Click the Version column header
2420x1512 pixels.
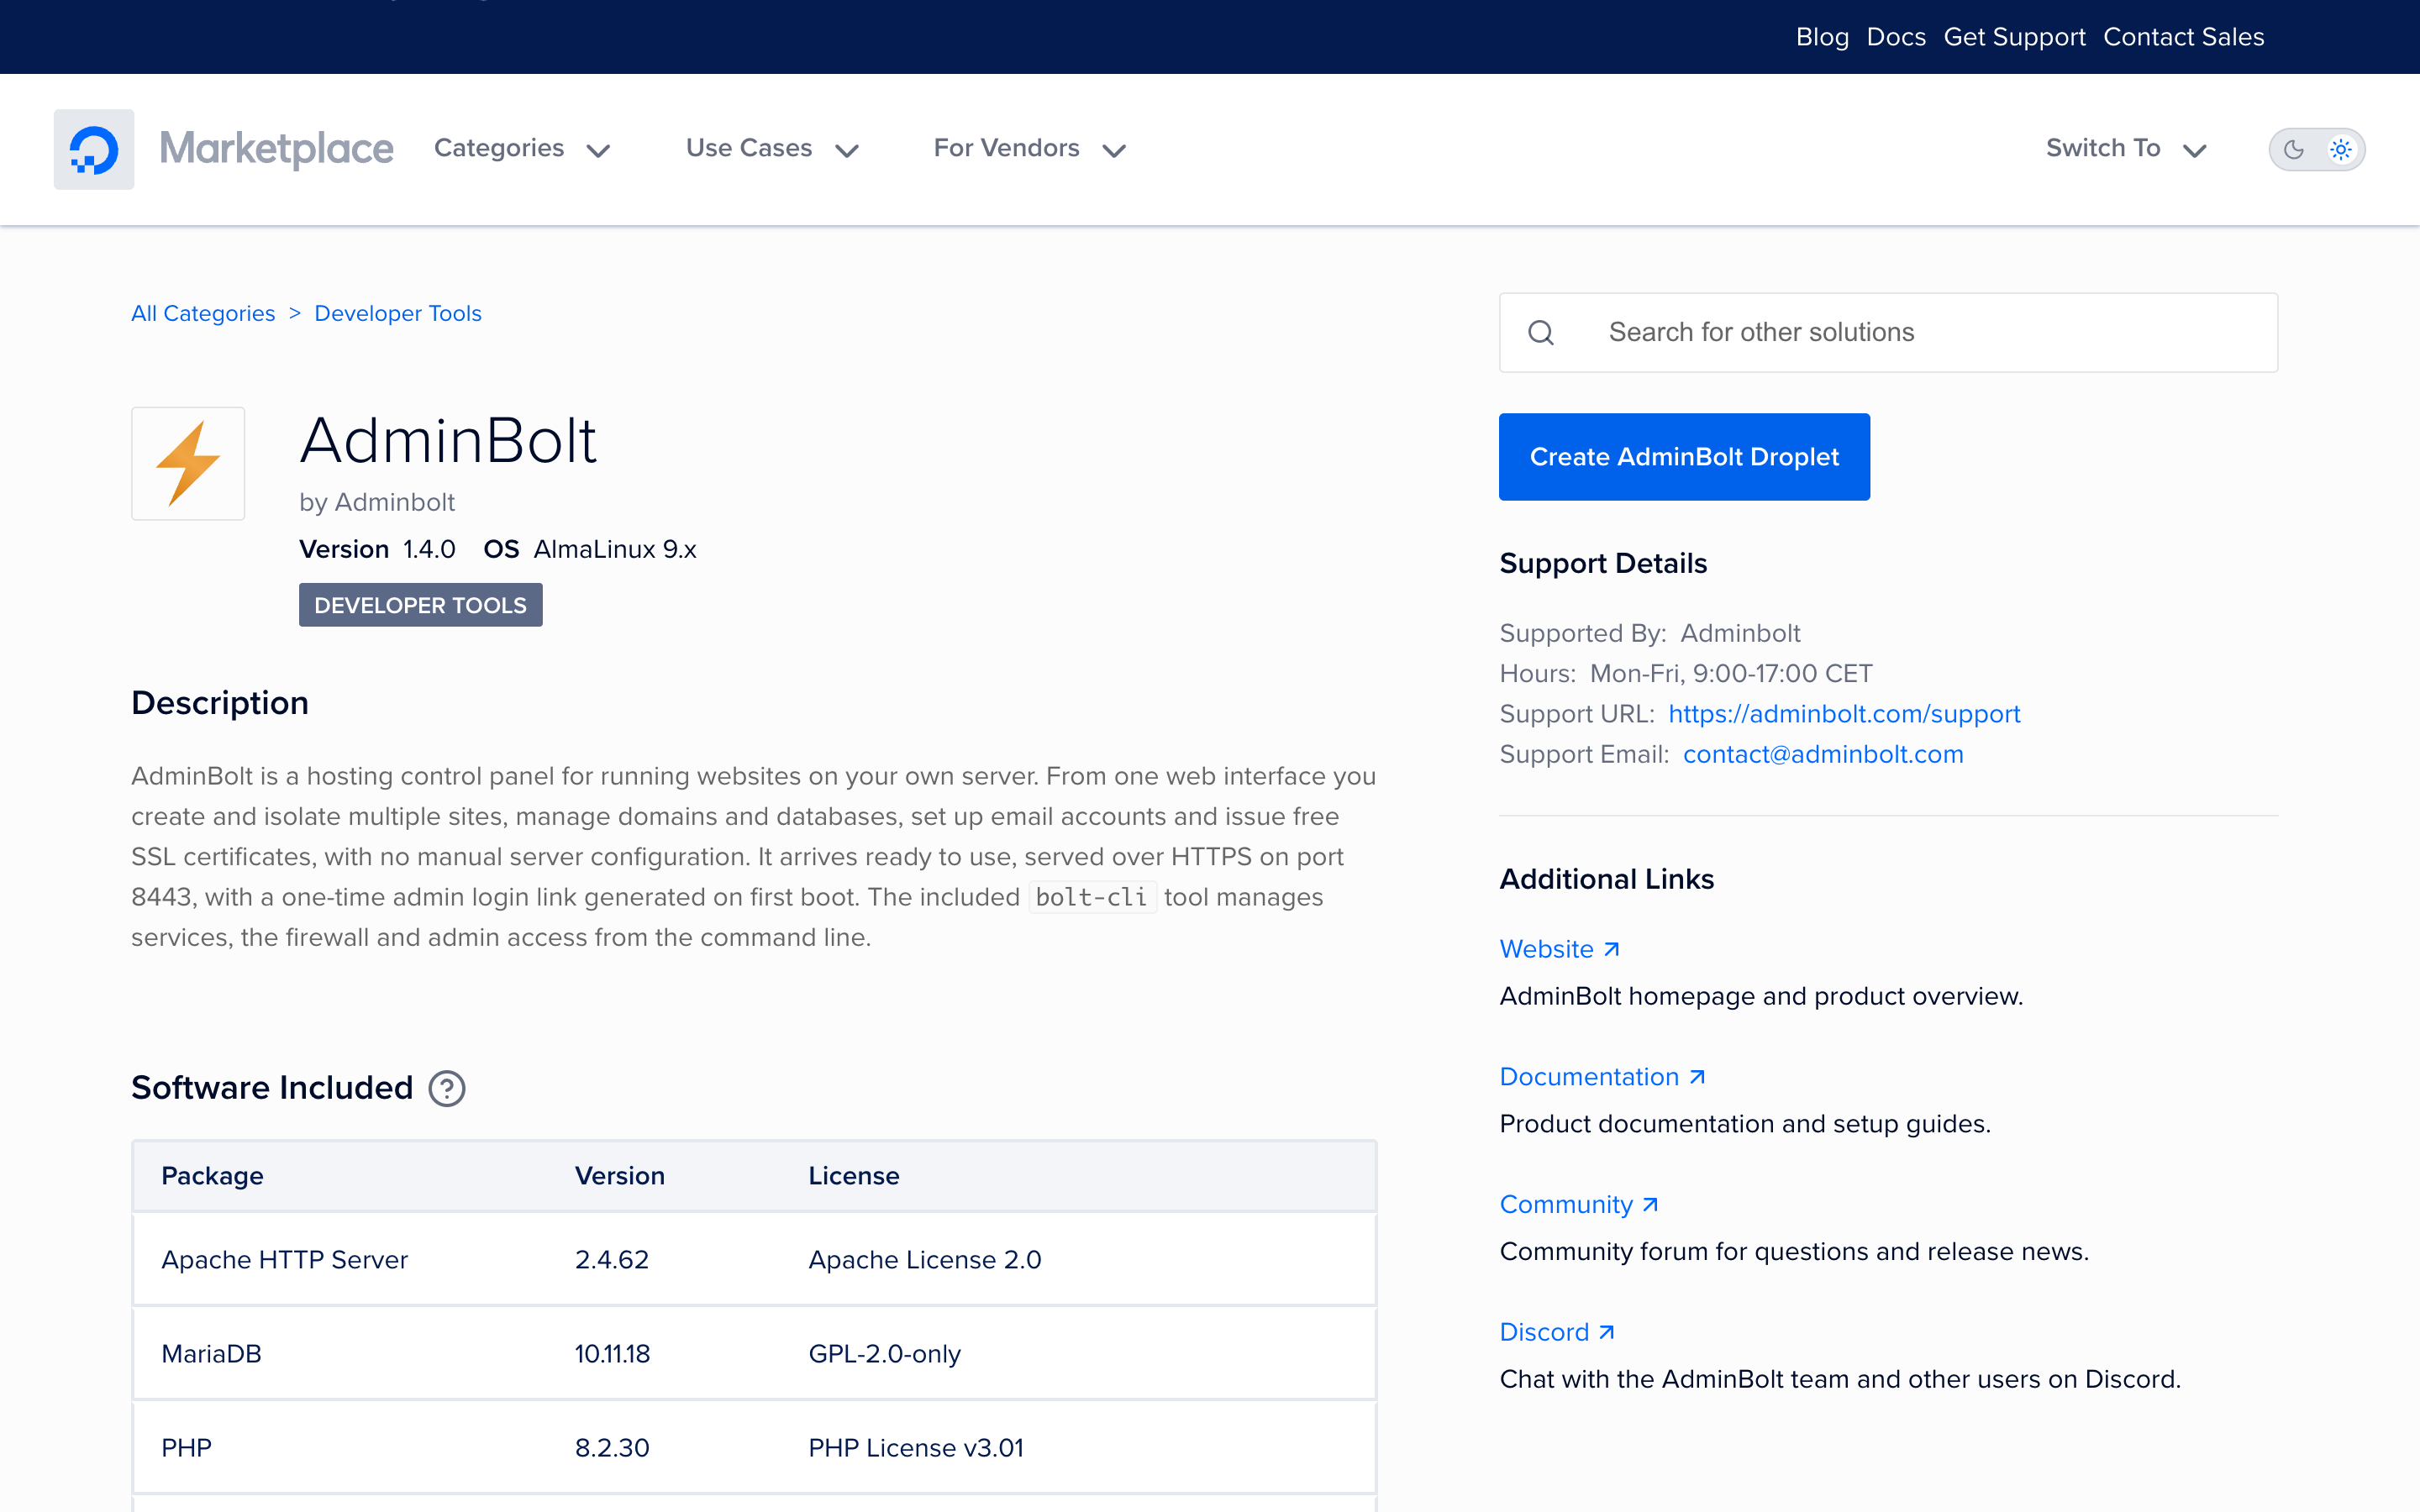point(620,1176)
